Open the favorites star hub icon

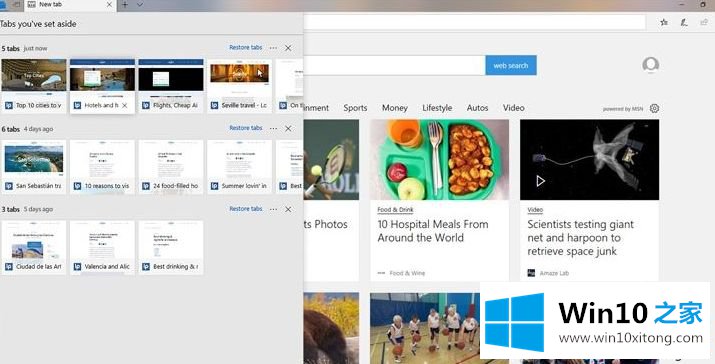pos(664,22)
